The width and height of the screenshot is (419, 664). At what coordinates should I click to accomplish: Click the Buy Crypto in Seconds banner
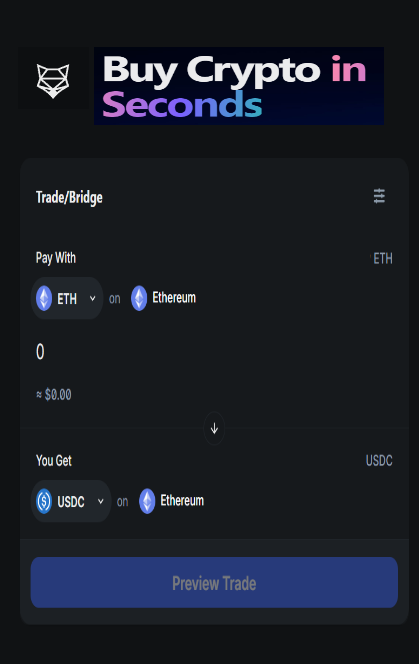[x=239, y=86]
